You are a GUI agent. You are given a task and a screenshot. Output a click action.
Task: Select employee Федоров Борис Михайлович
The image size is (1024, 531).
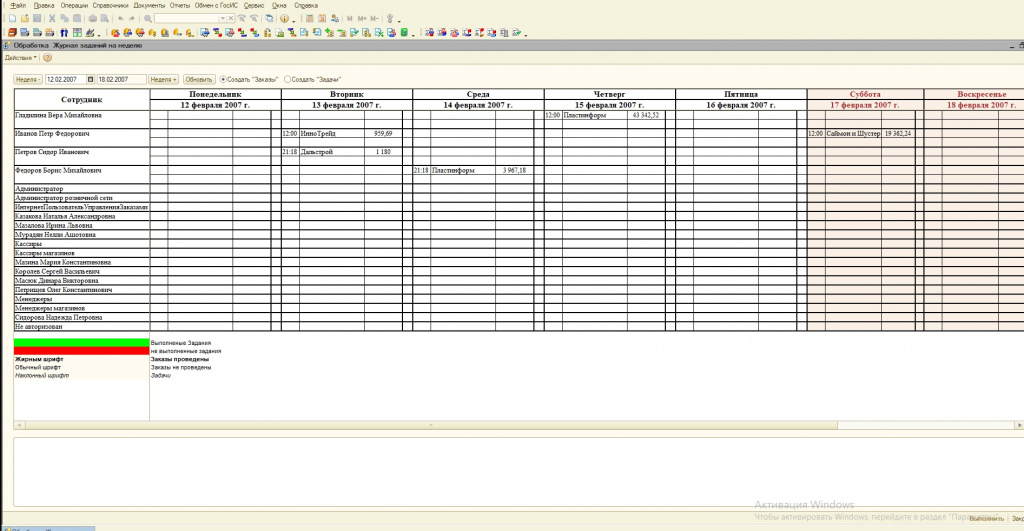pos(82,174)
